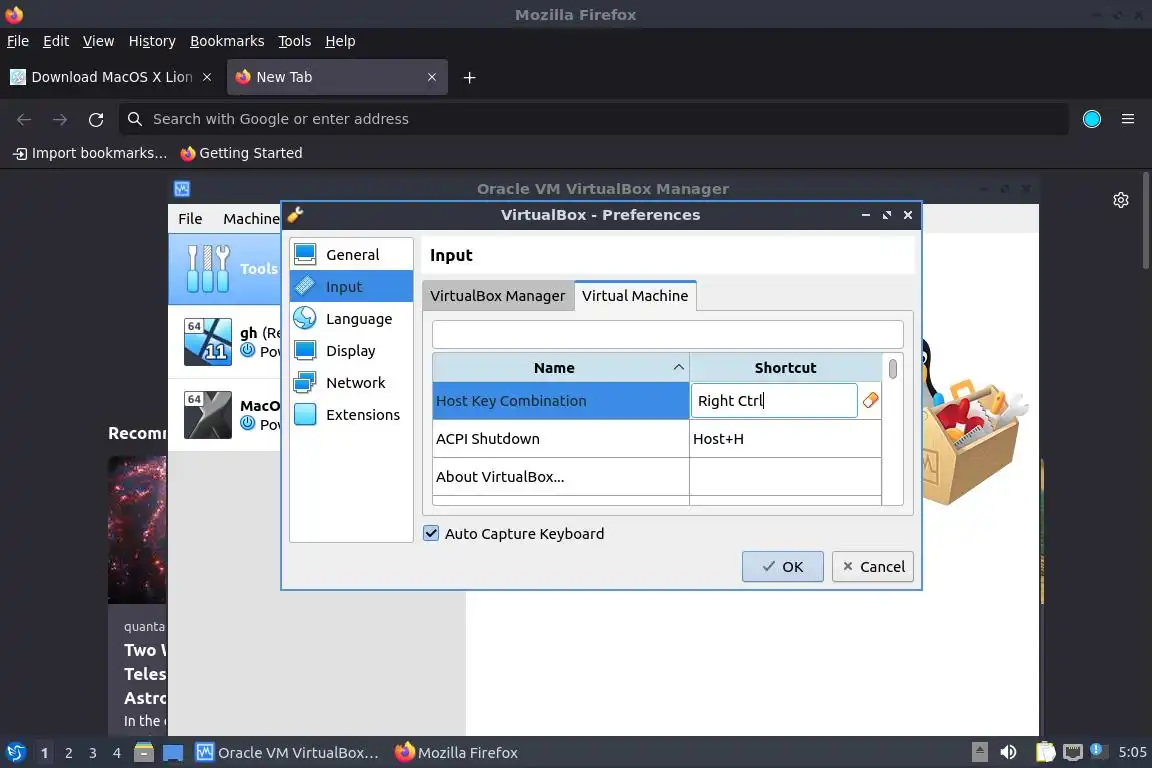The height and width of the screenshot is (768, 1152).
Task: Close the Download MacOS X Lion tab
Action: point(207,77)
